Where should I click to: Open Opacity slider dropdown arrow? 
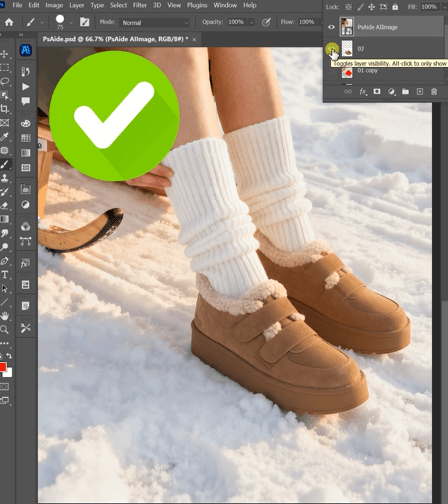252,22
